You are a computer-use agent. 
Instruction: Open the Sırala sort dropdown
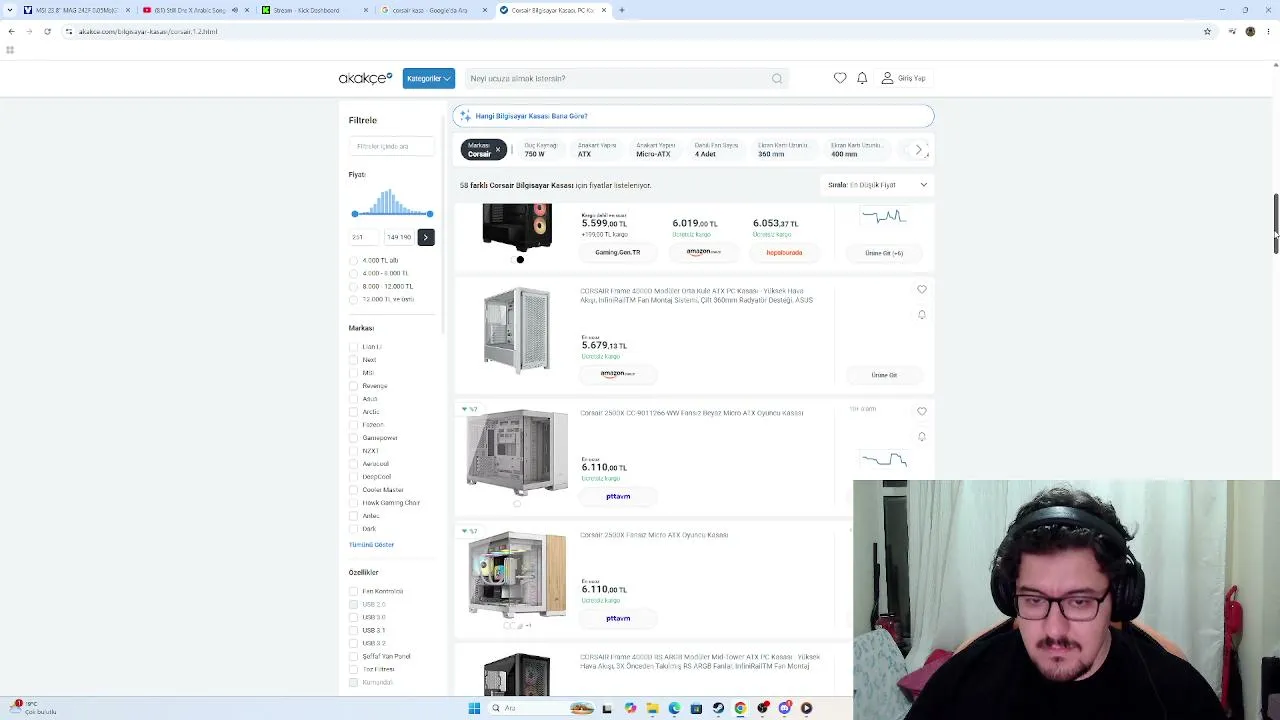tap(877, 185)
